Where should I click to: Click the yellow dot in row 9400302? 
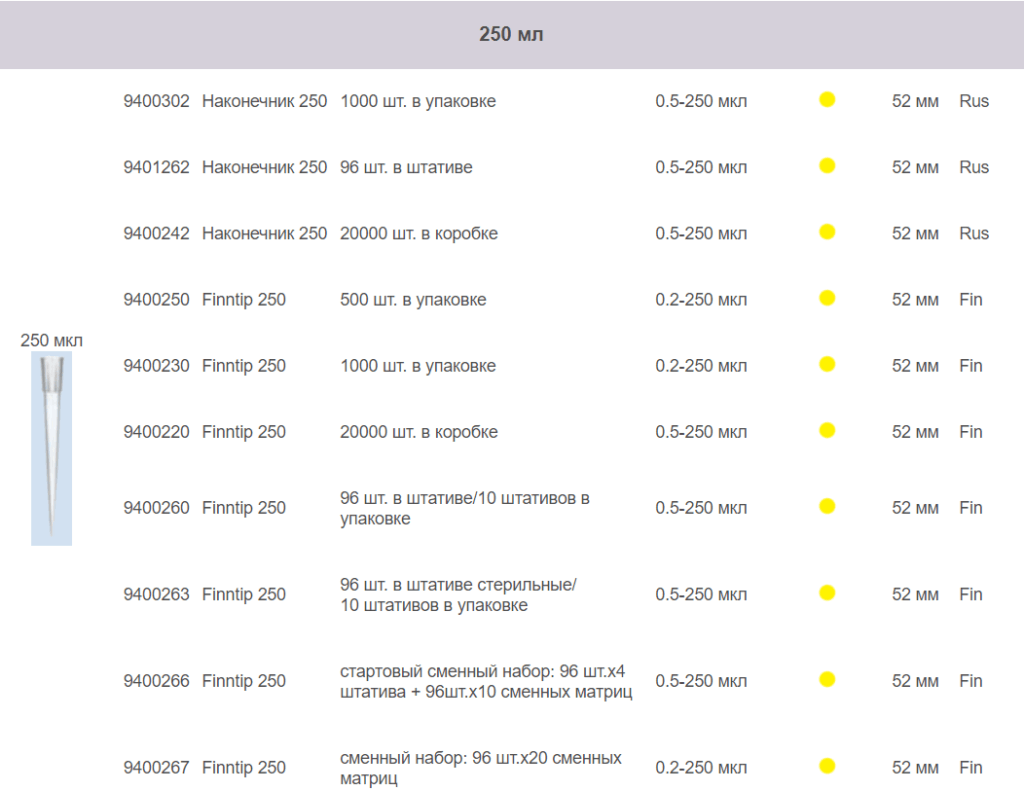coord(827,100)
